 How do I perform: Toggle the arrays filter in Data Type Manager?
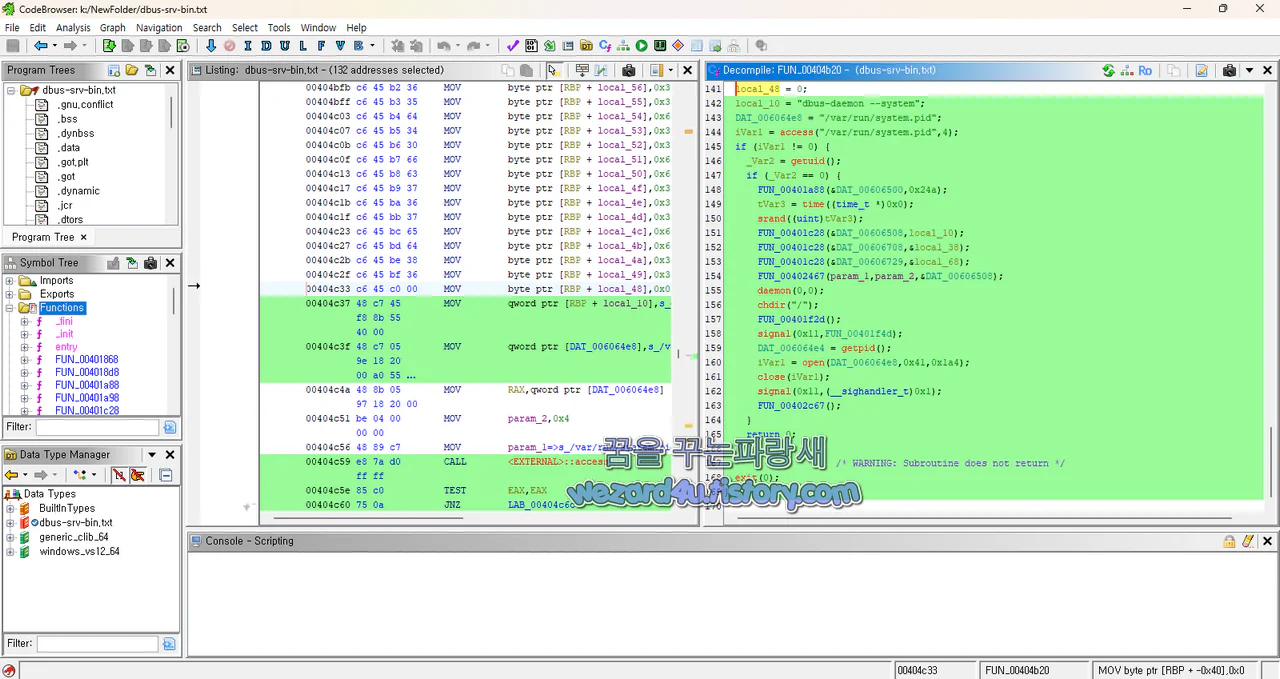click(x=118, y=475)
